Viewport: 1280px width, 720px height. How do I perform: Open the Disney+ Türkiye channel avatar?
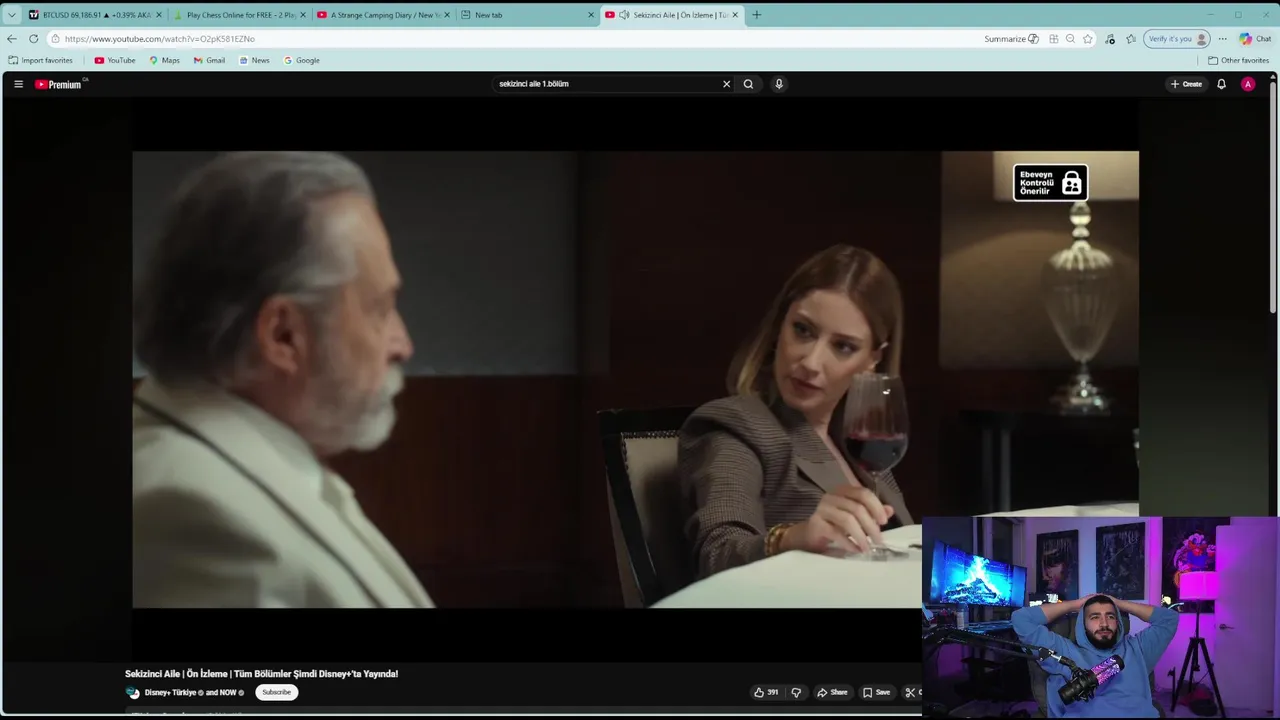tap(132, 692)
